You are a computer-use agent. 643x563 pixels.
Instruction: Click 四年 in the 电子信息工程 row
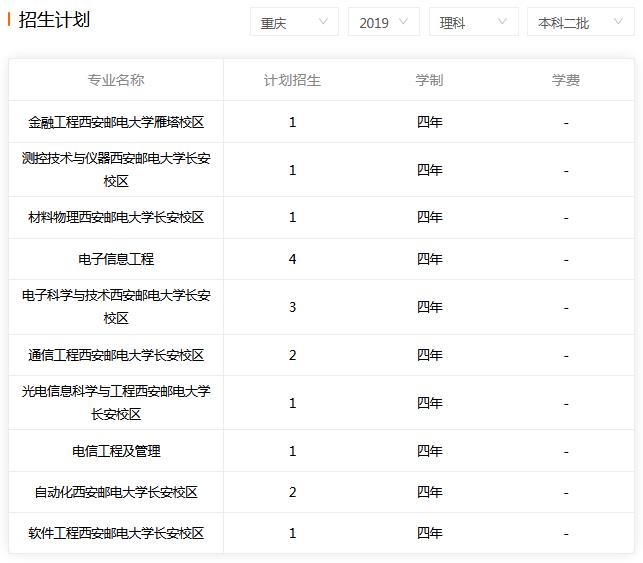pos(429,259)
